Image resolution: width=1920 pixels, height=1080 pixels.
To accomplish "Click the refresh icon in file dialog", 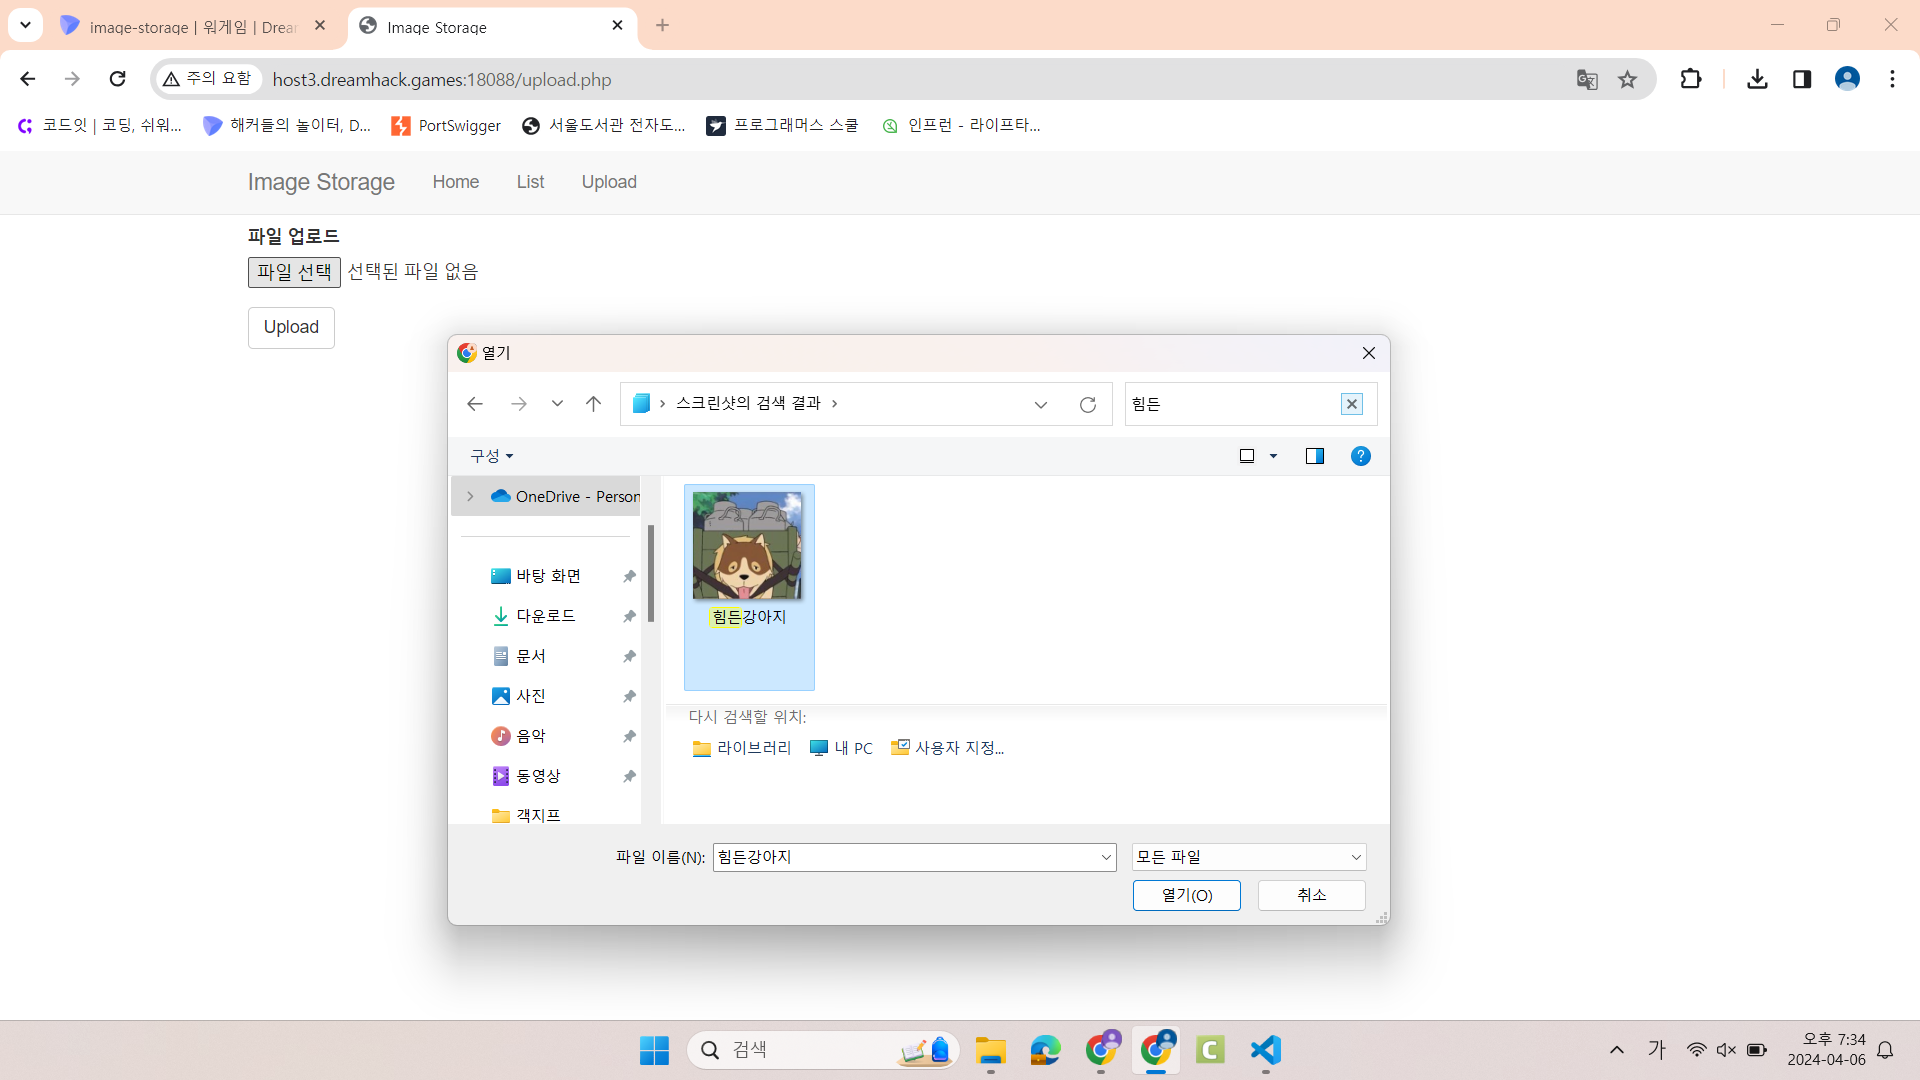I will [1088, 405].
